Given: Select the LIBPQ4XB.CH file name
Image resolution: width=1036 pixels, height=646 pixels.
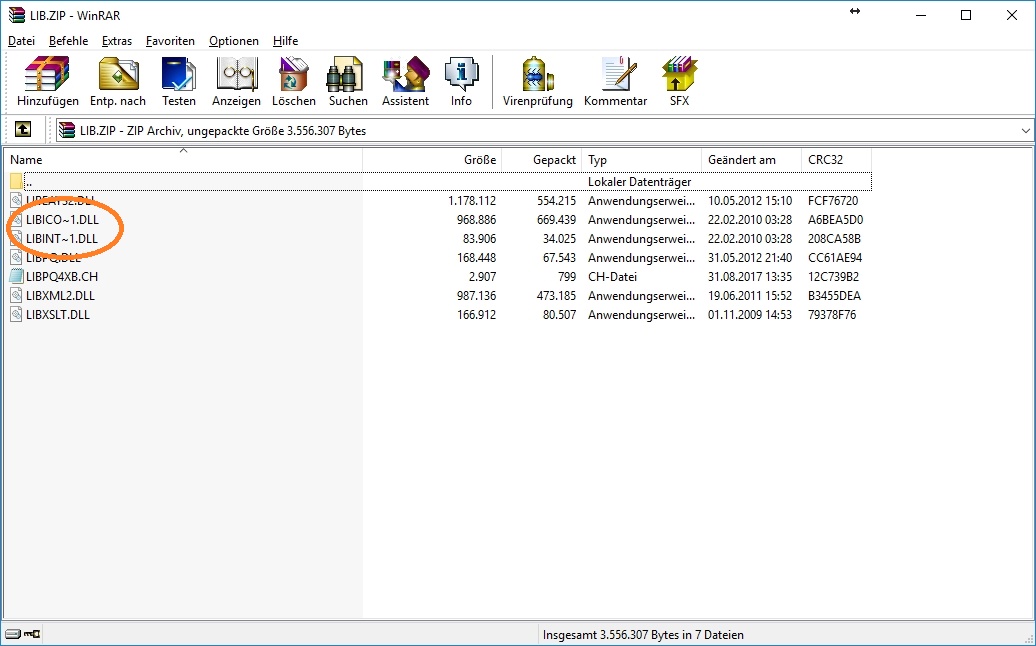Looking at the screenshot, I should pyautogui.click(x=62, y=276).
